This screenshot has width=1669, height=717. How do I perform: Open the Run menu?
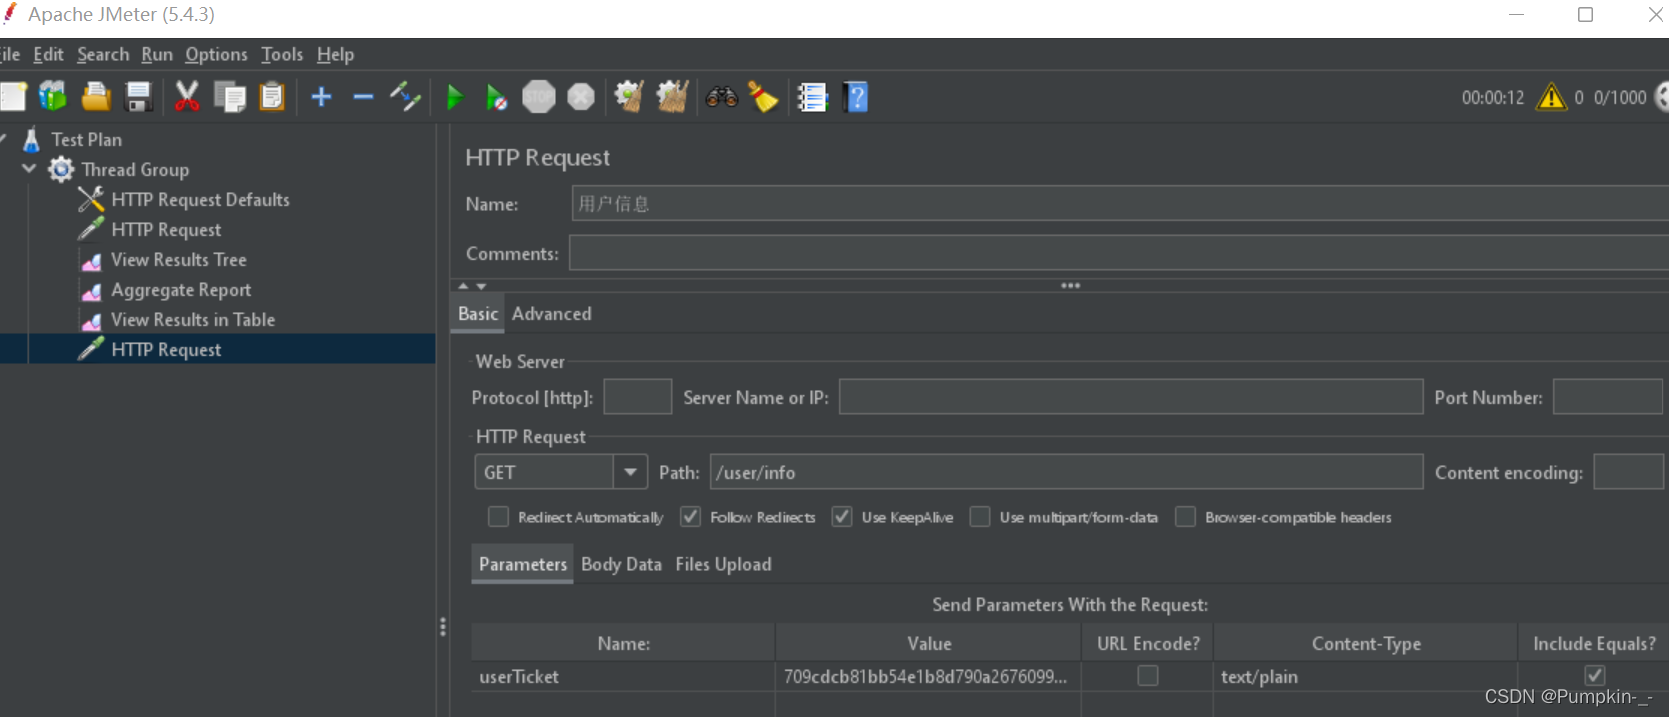point(157,54)
